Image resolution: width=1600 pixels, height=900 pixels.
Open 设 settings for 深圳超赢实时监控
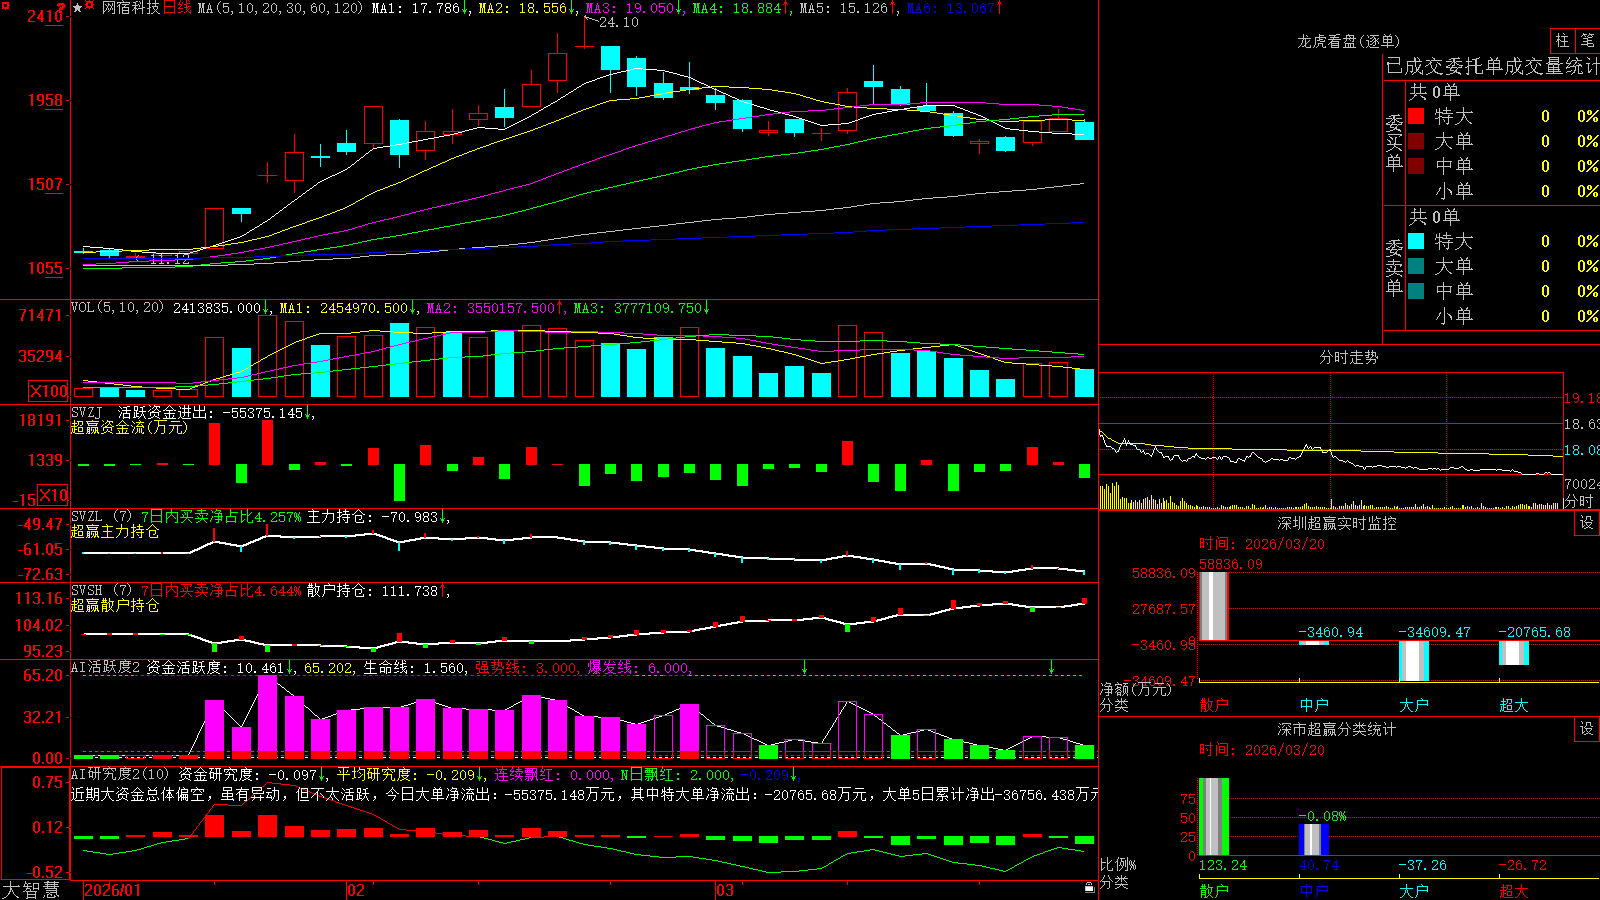click(1586, 523)
